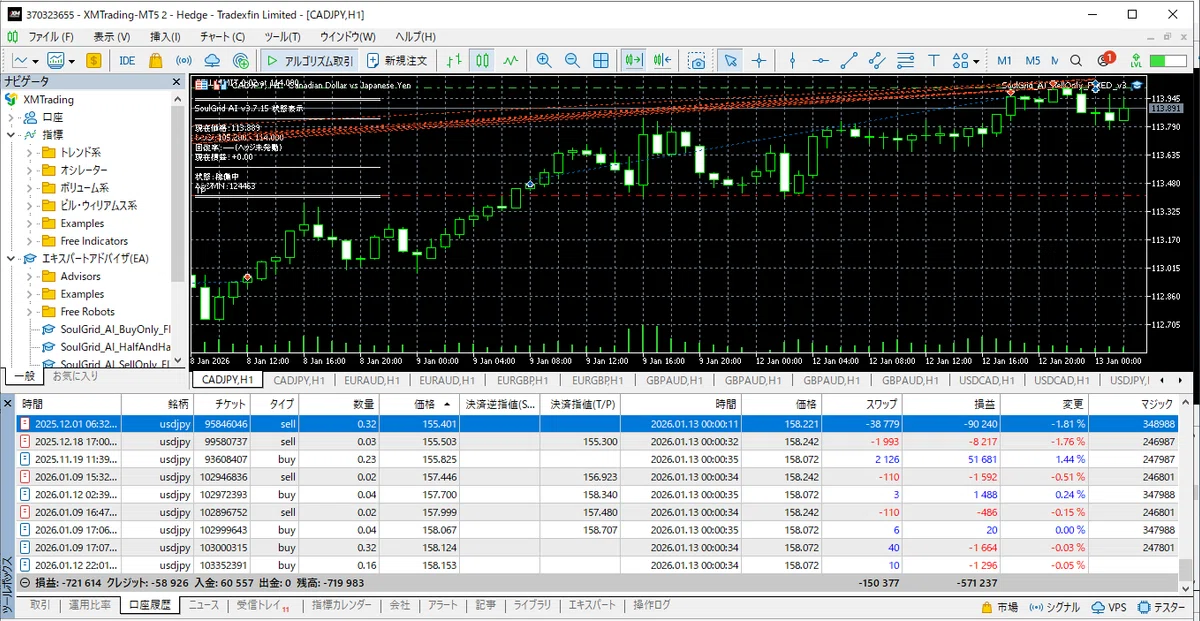Open the 挿入(I) menu
The width and height of the screenshot is (1200, 621).
tap(165, 37)
